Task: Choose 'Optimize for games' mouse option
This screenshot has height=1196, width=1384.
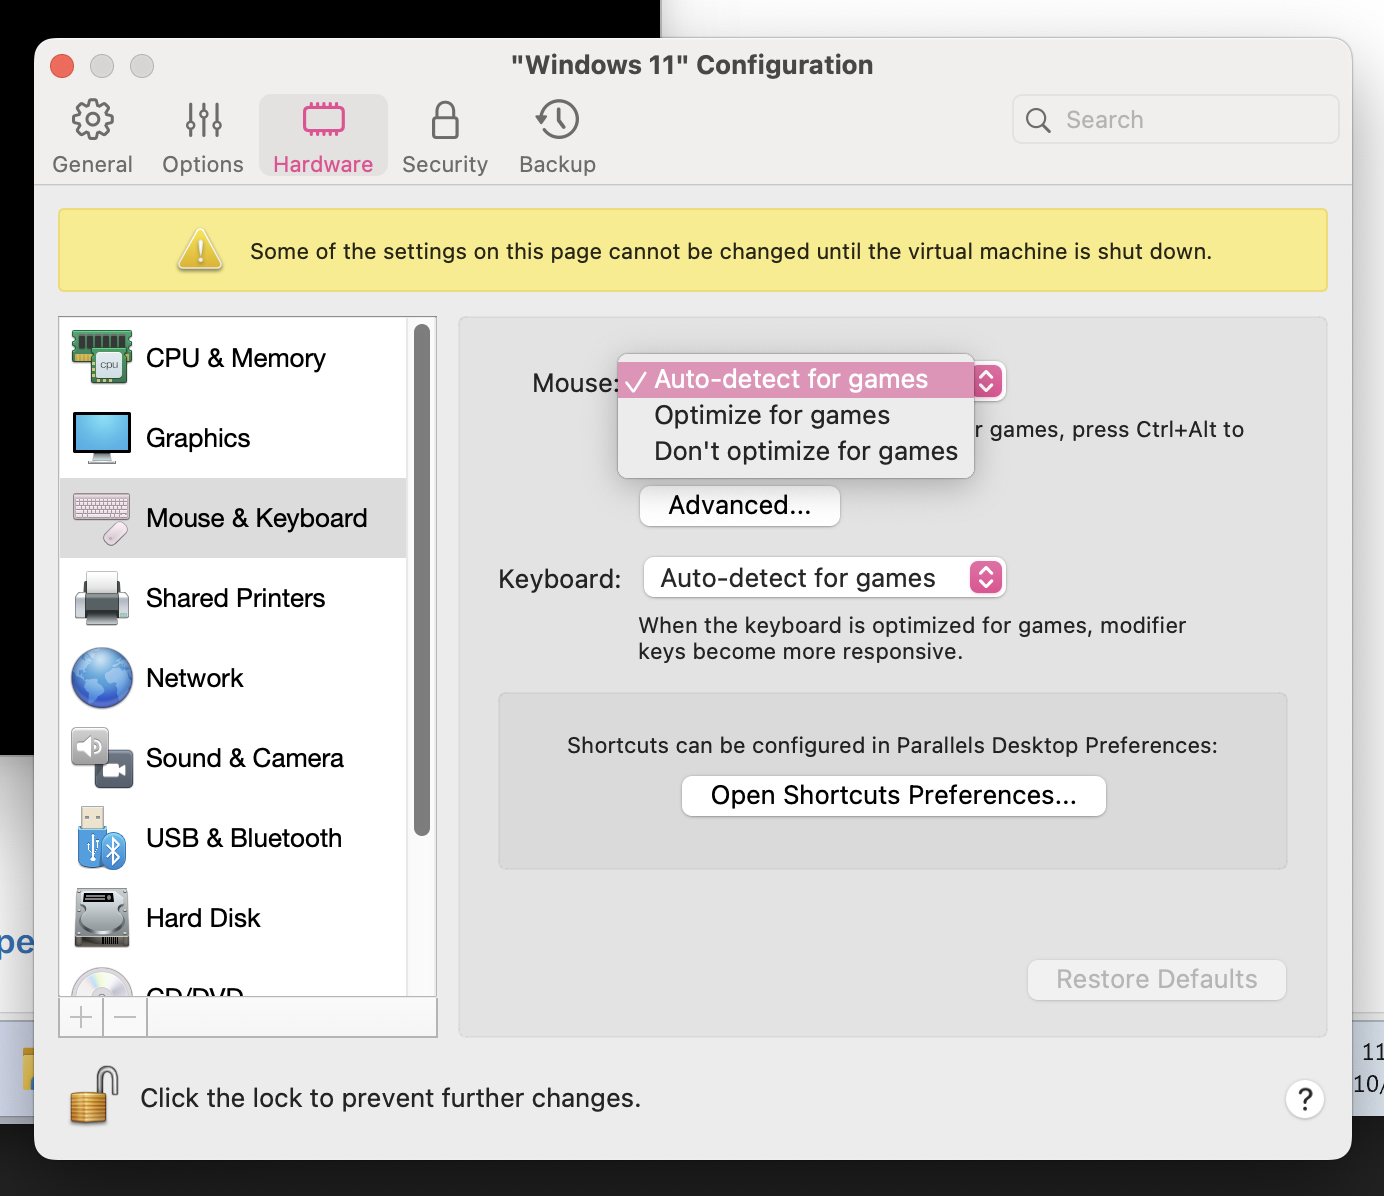Action: click(771, 415)
